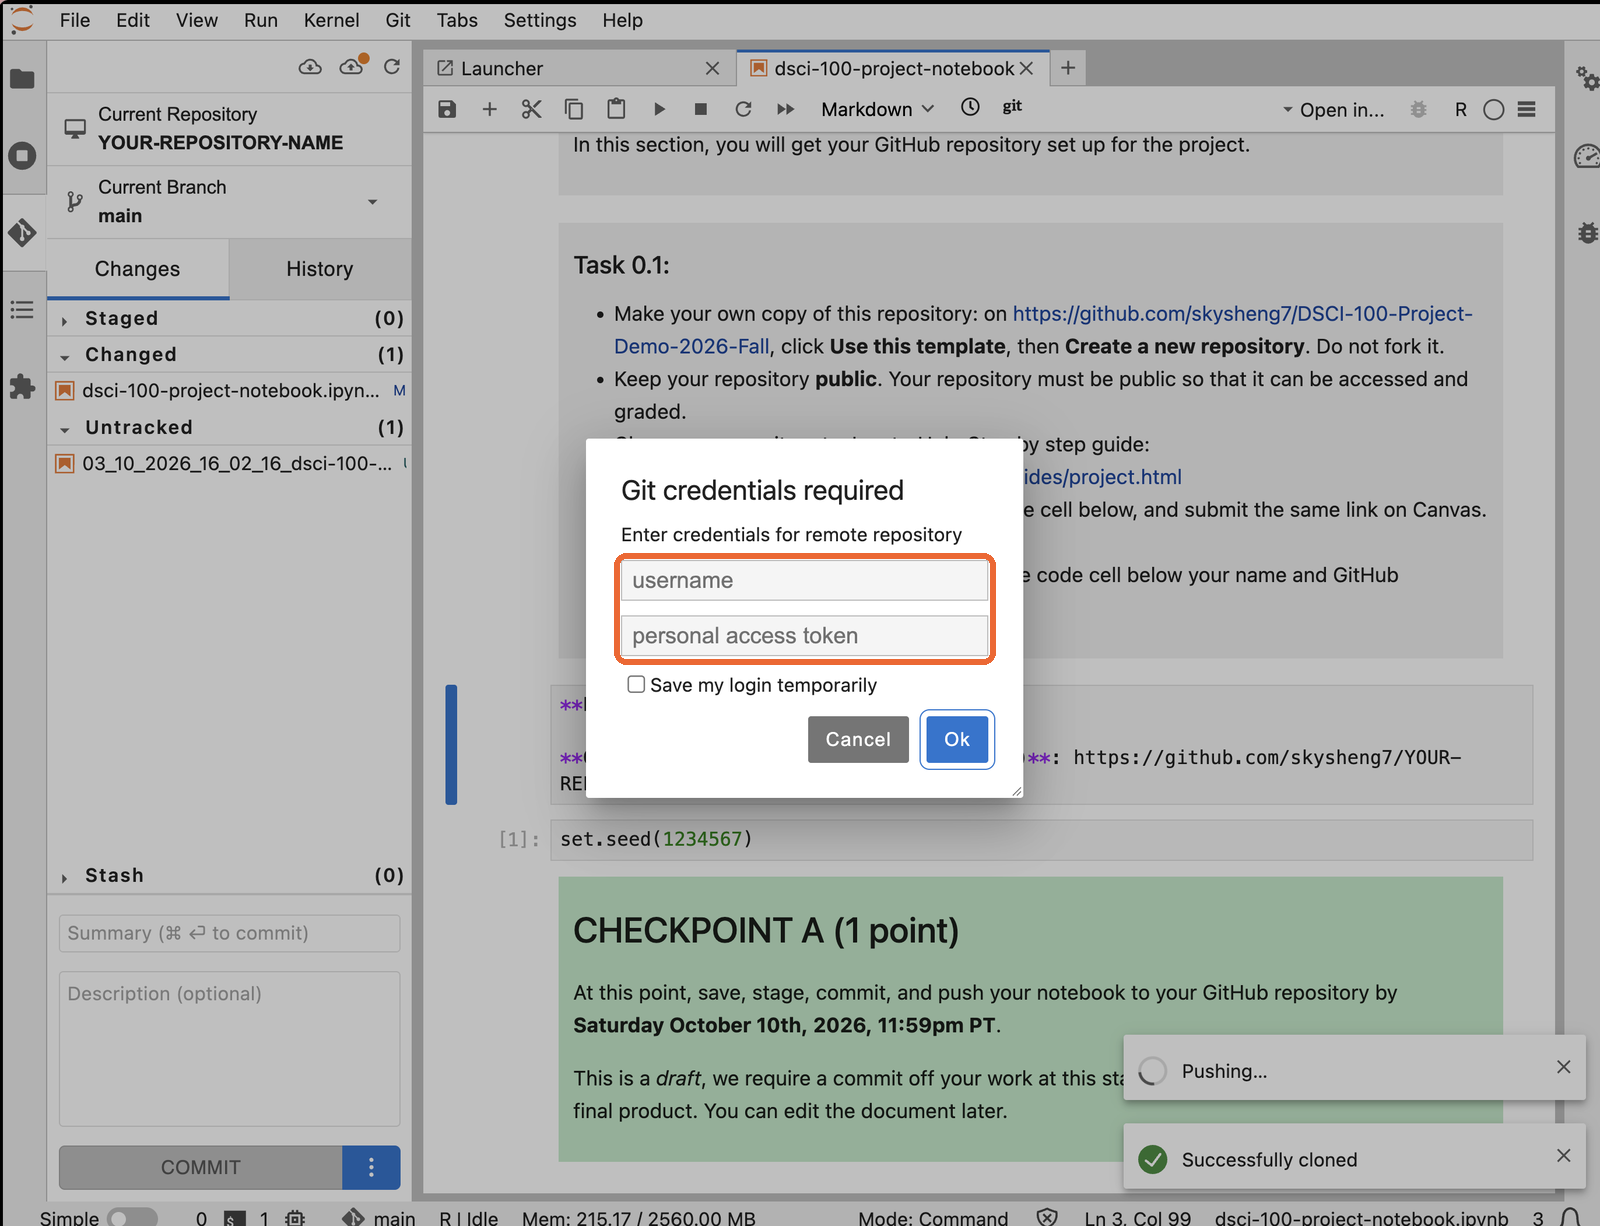This screenshot has height=1226, width=1600.
Task: Check Save my login temporarily
Action: (x=636, y=684)
